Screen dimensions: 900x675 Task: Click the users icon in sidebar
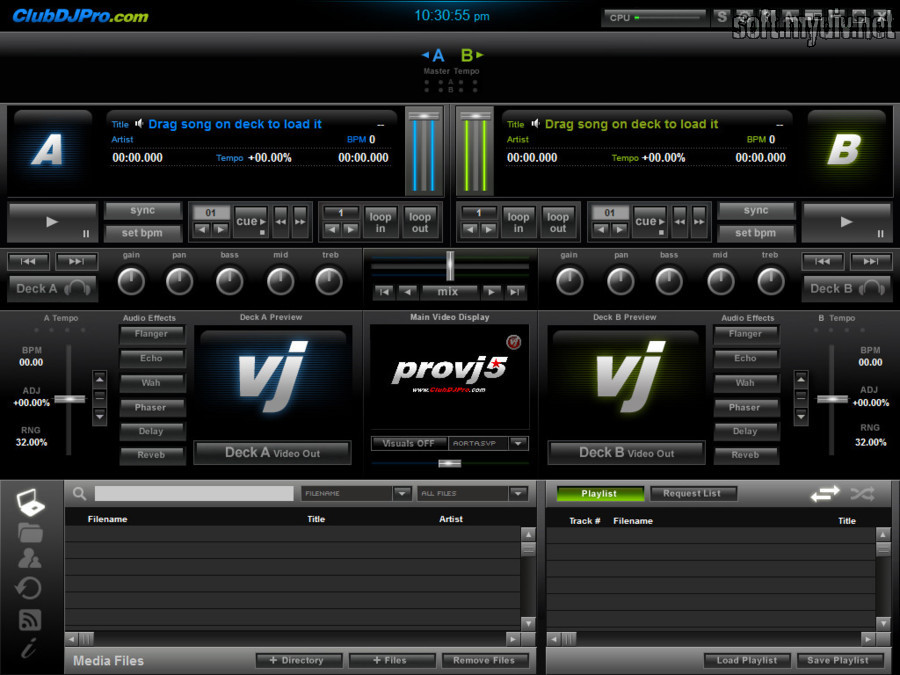[29, 558]
